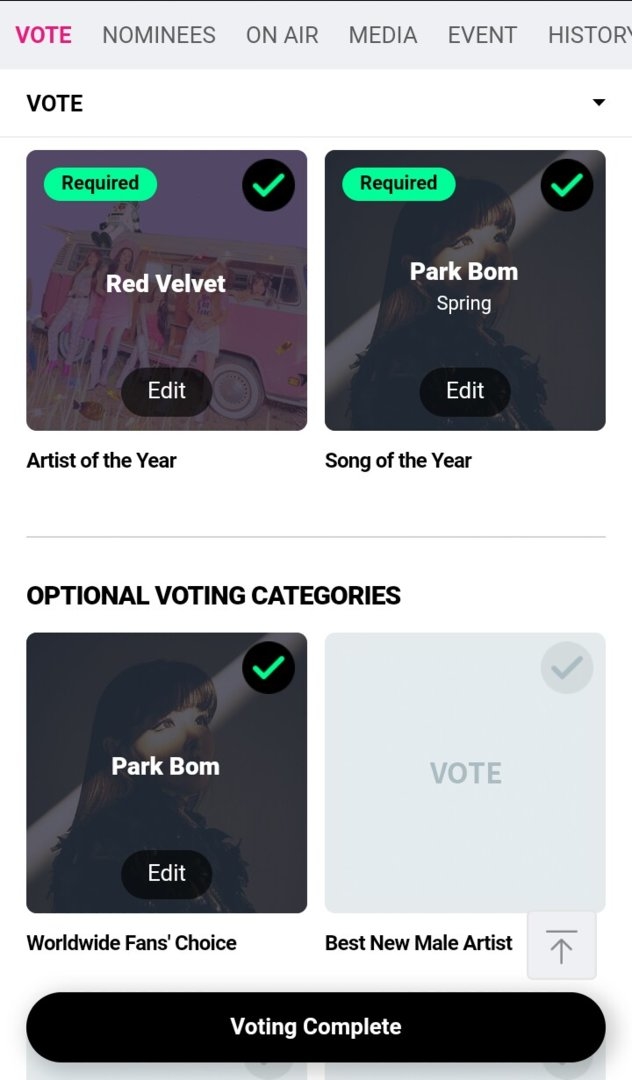This screenshot has width=632, height=1080.
Task: Click the Required badge on Red Velvet card
Action: [101, 183]
